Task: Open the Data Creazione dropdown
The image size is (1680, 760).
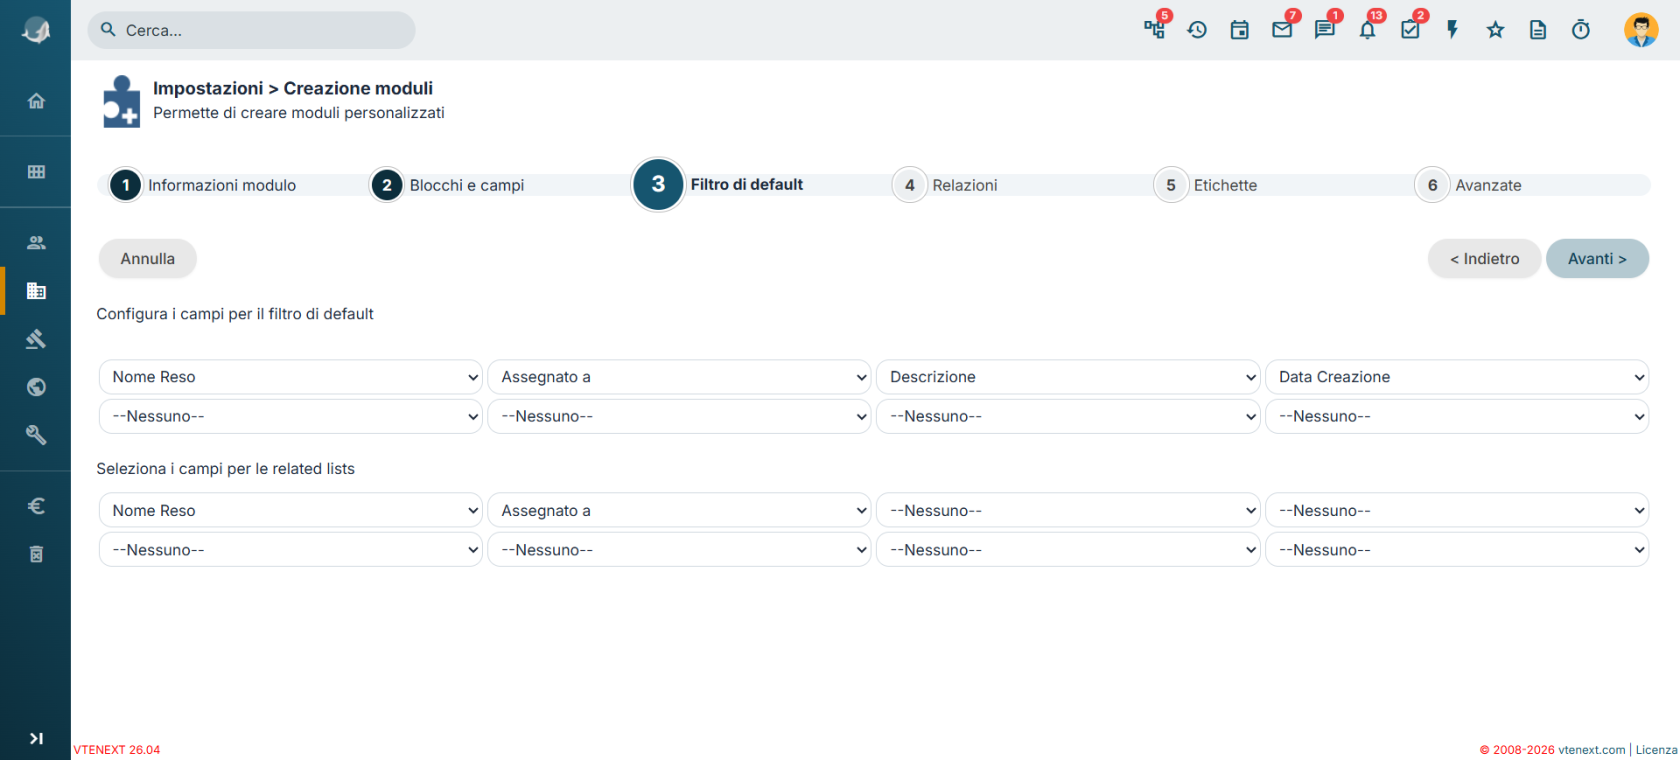Action: pyautogui.click(x=1457, y=377)
